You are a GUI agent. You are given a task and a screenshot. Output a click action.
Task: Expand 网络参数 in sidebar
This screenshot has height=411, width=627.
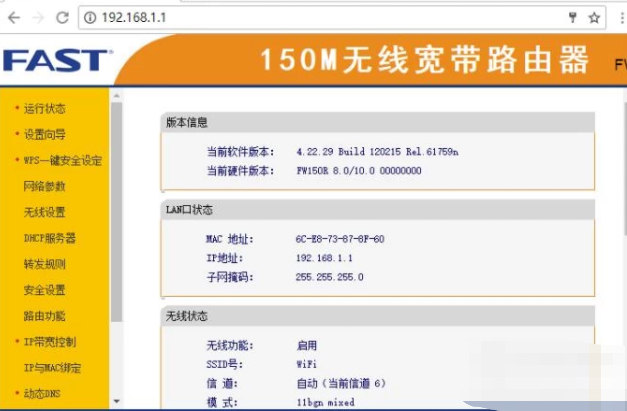(44, 186)
